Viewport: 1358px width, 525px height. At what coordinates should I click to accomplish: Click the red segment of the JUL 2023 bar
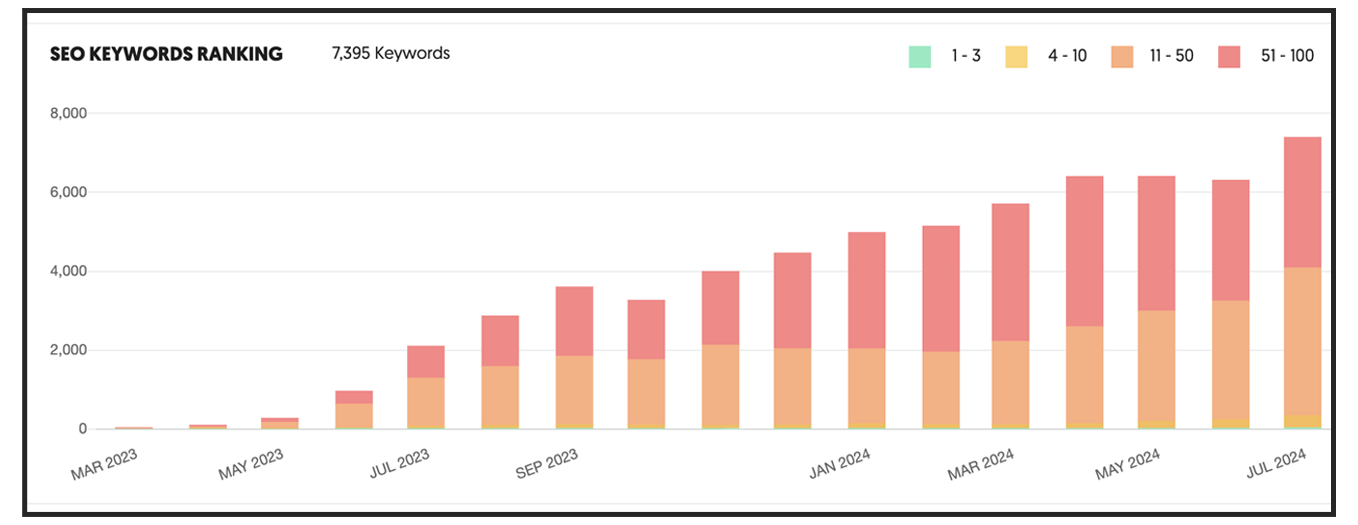tap(426, 361)
